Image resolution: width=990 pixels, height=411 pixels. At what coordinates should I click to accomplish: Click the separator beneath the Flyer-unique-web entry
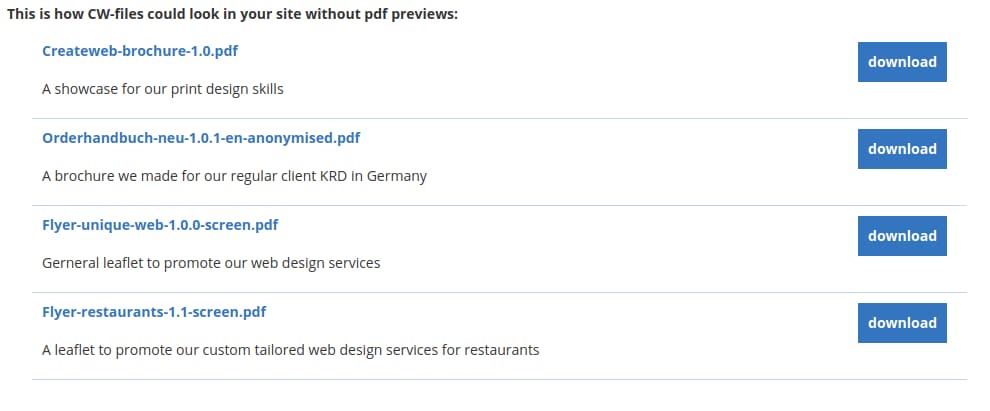[500, 292]
